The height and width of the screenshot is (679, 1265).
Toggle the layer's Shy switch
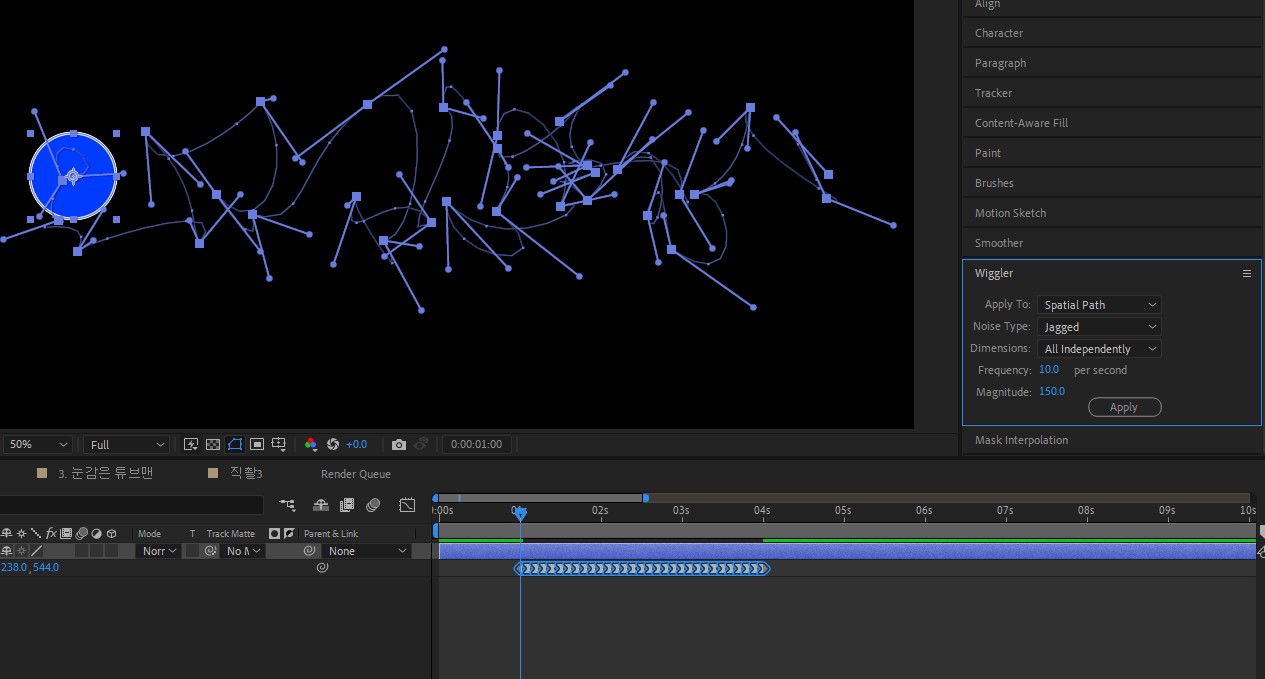coord(7,551)
